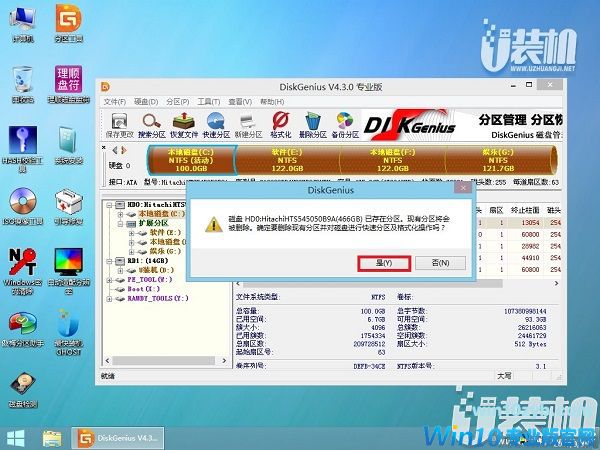Viewport: 600px width, 450px height.
Task: Select the 软件(E:) NTFS partition bar segment
Action: point(287,158)
